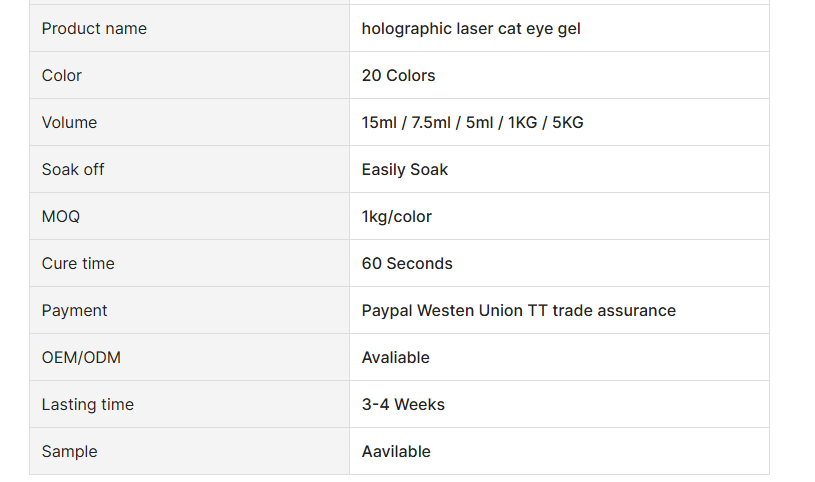815x482 pixels.
Task: Select the 'Easily Soak' value
Action: click(405, 170)
